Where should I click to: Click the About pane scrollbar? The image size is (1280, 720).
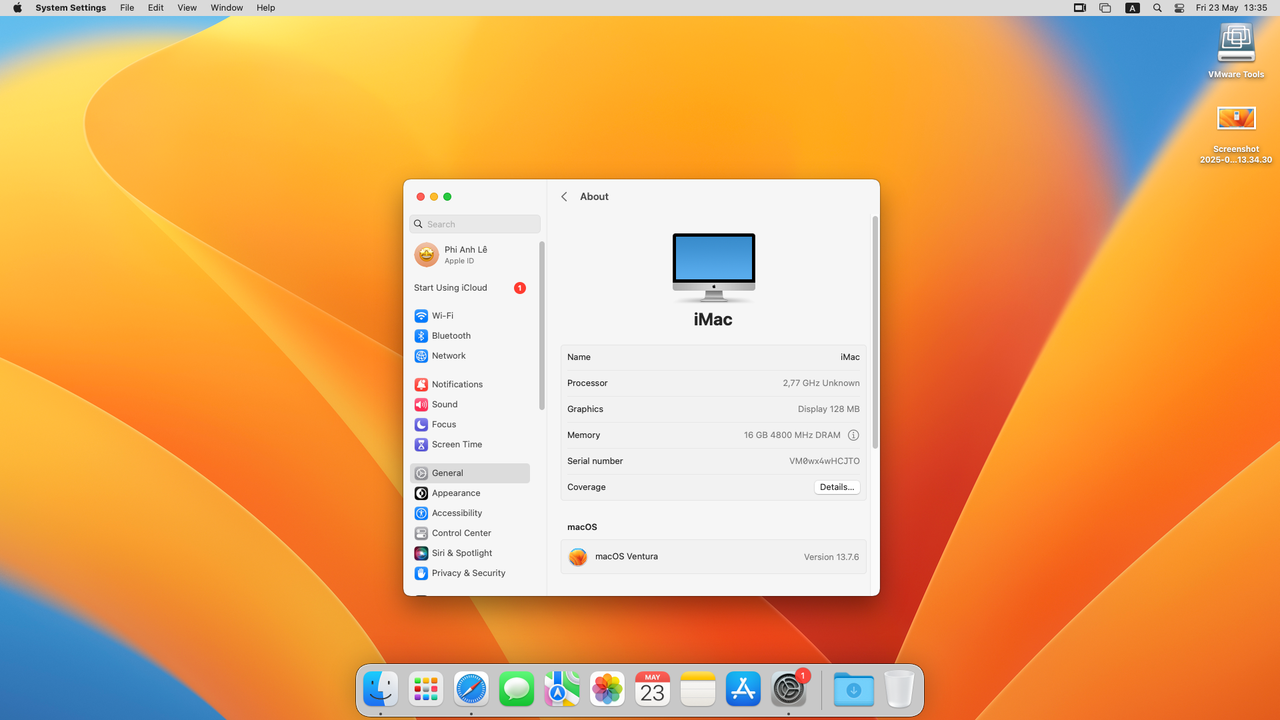coord(876,332)
